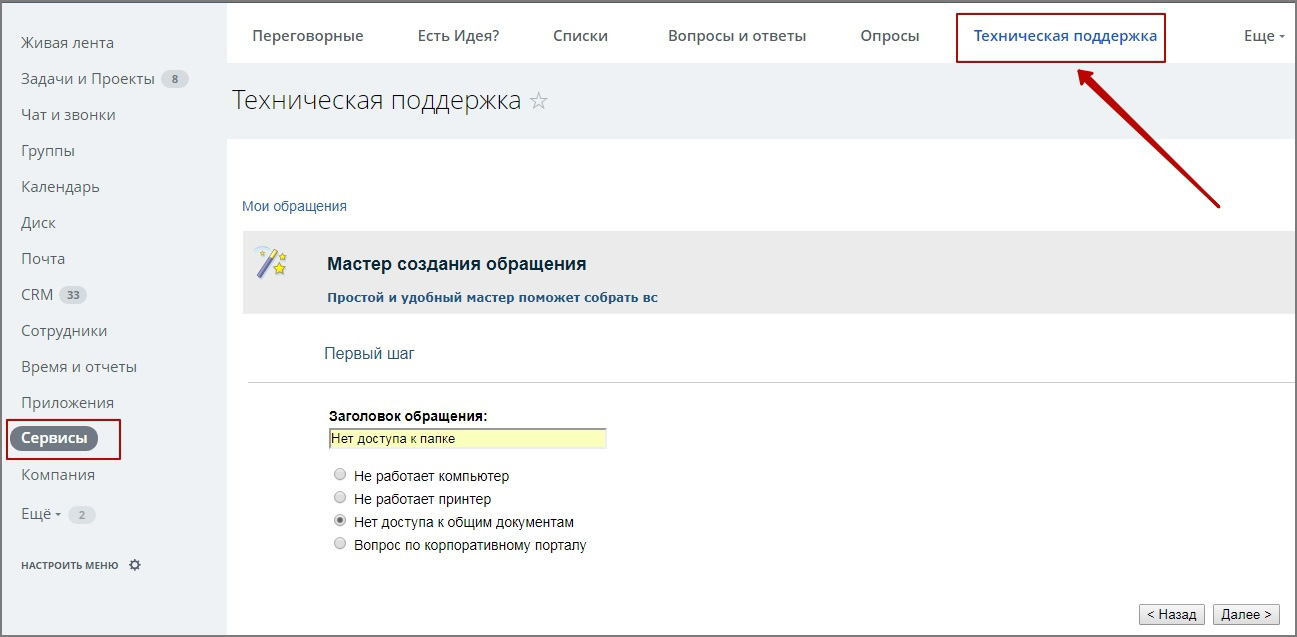Expand the sidebar Ещё menu item
Image resolution: width=1297 pixels, height=637 pixels.
(40, 514)
